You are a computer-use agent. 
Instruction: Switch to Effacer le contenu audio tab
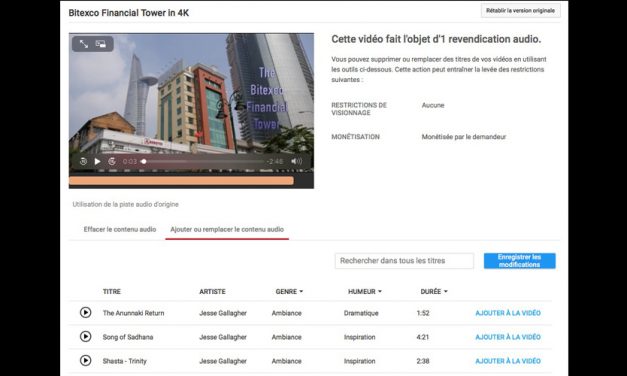120,229
